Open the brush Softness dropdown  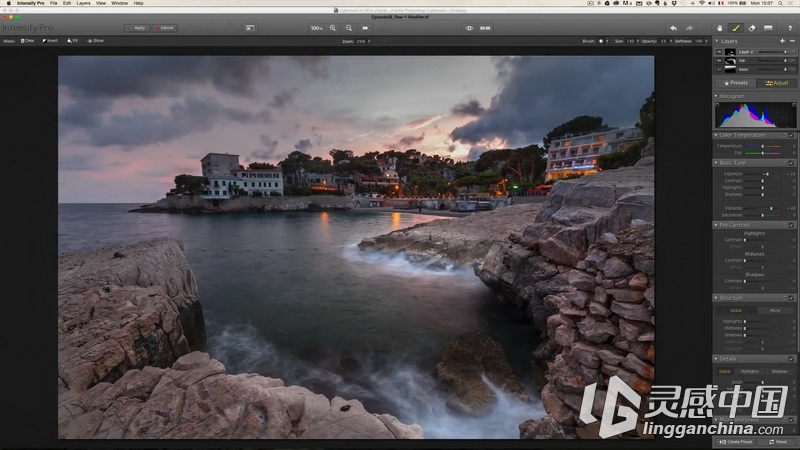701,41
